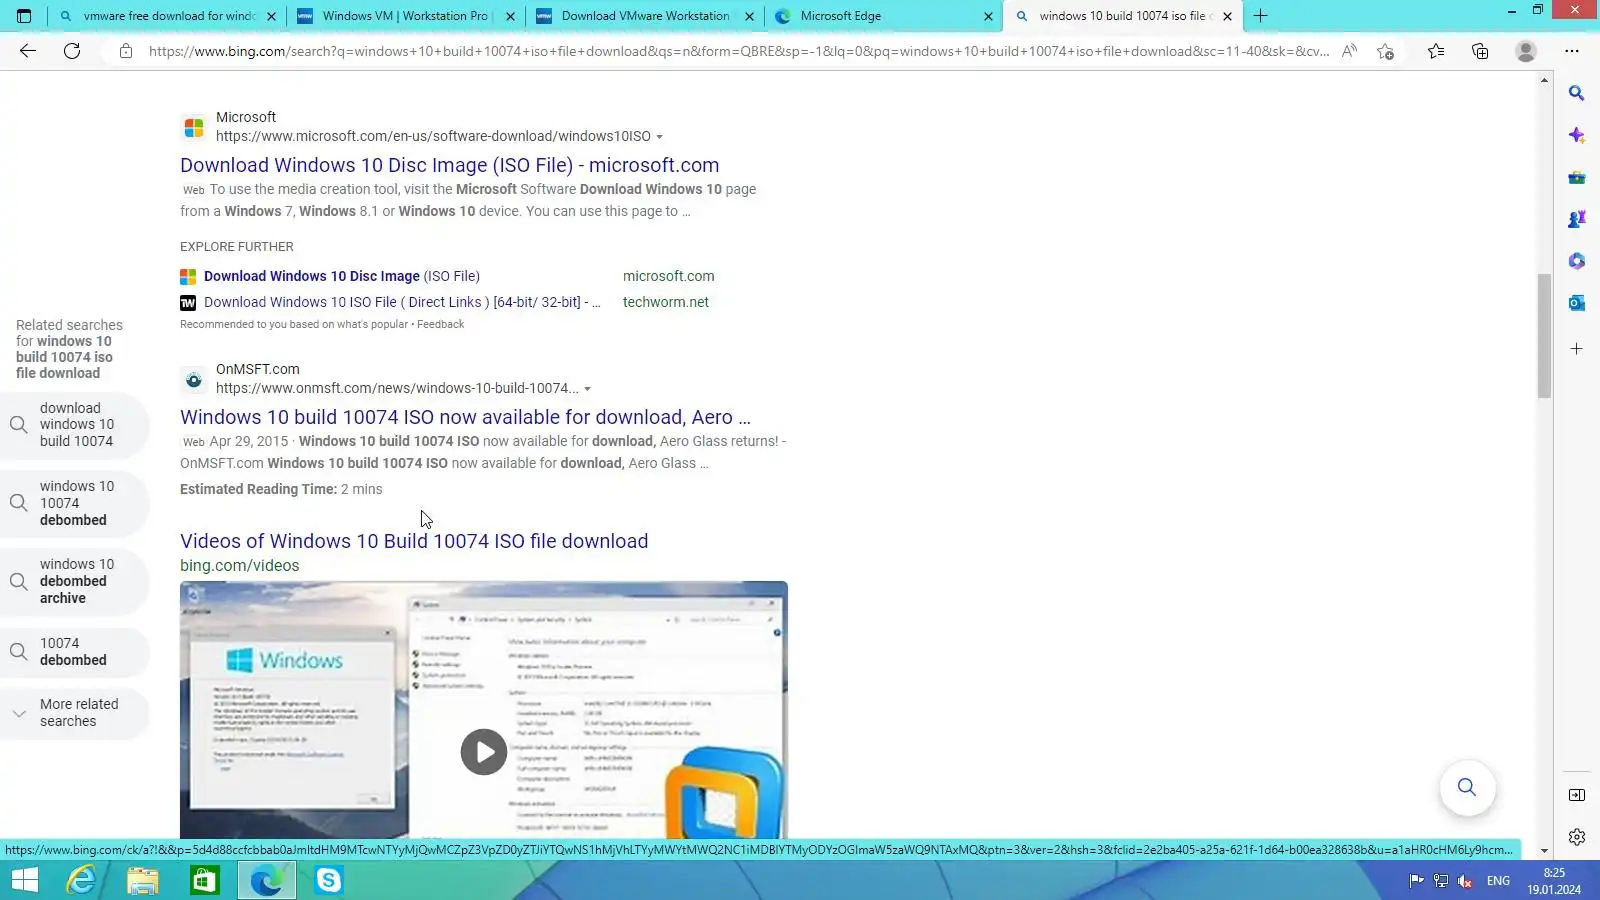
Task: Add a new app to sidebar
Action: [x=1577, y=349]
